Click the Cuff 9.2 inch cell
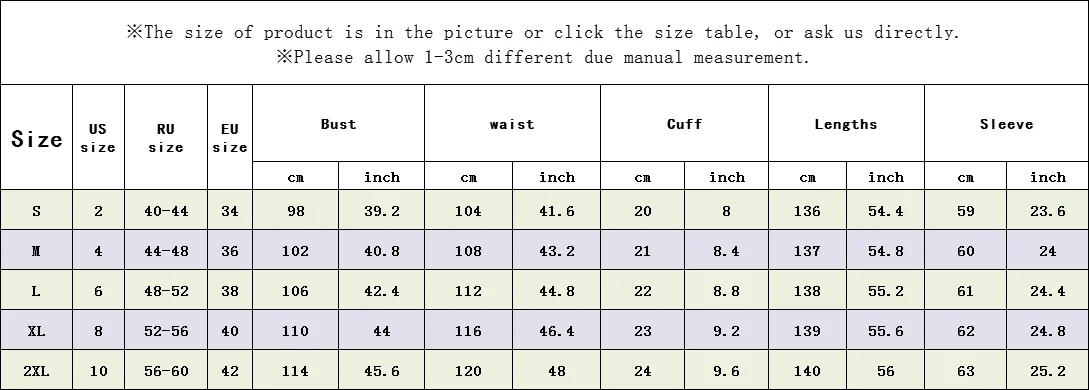This screenshot has width=1089, height=390. click(726, 330)
